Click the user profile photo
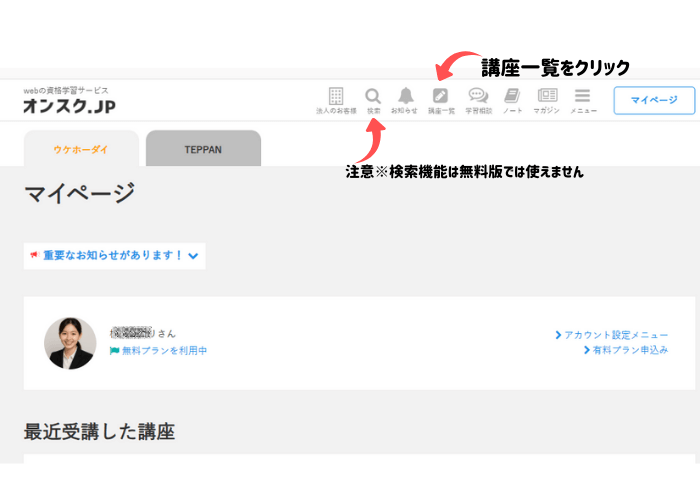The height and width of the screenshot is (480, 700). (70, 343)
